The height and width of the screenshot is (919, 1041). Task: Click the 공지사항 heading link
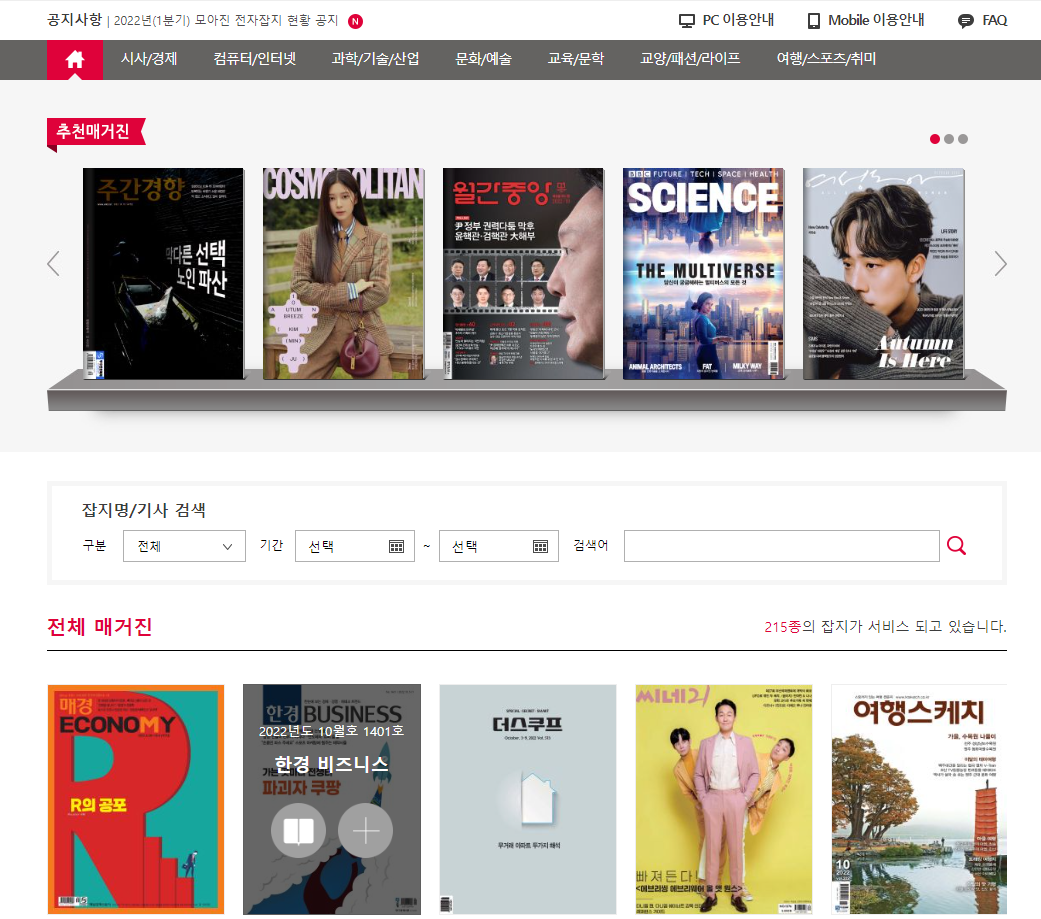74,20
